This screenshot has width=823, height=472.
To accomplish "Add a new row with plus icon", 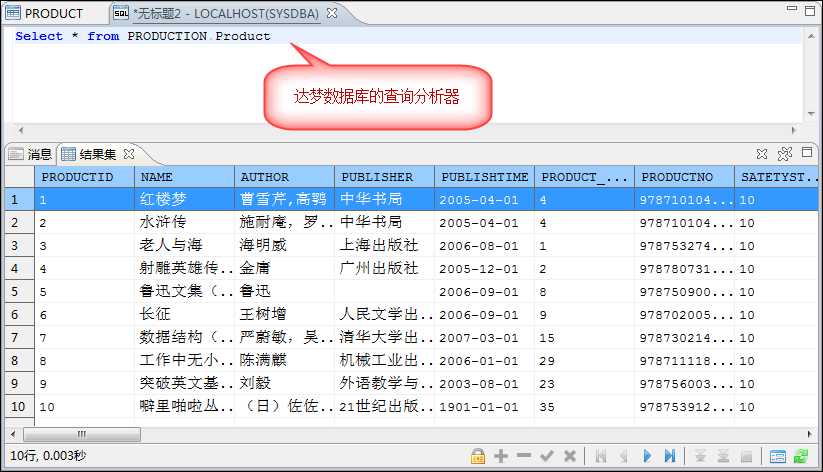I will click(501, 456).
